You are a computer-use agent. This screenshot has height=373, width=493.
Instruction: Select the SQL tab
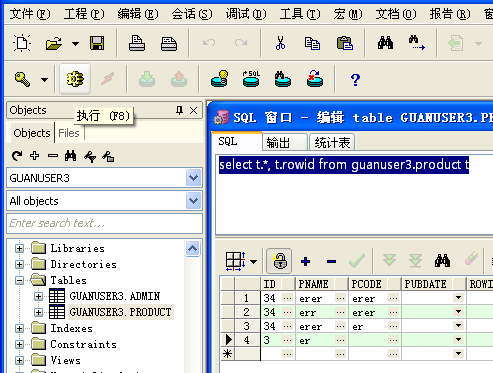237,141
